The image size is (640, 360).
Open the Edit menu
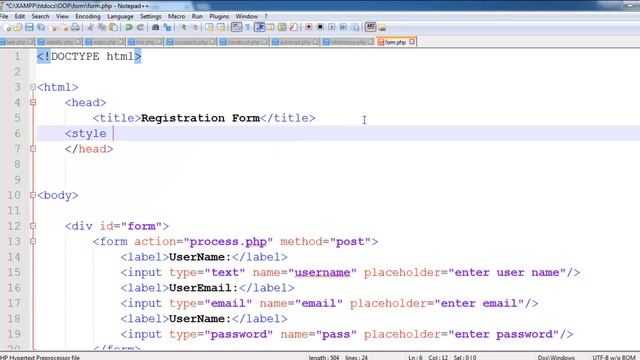pyautogui.click(x=20, y=16)
